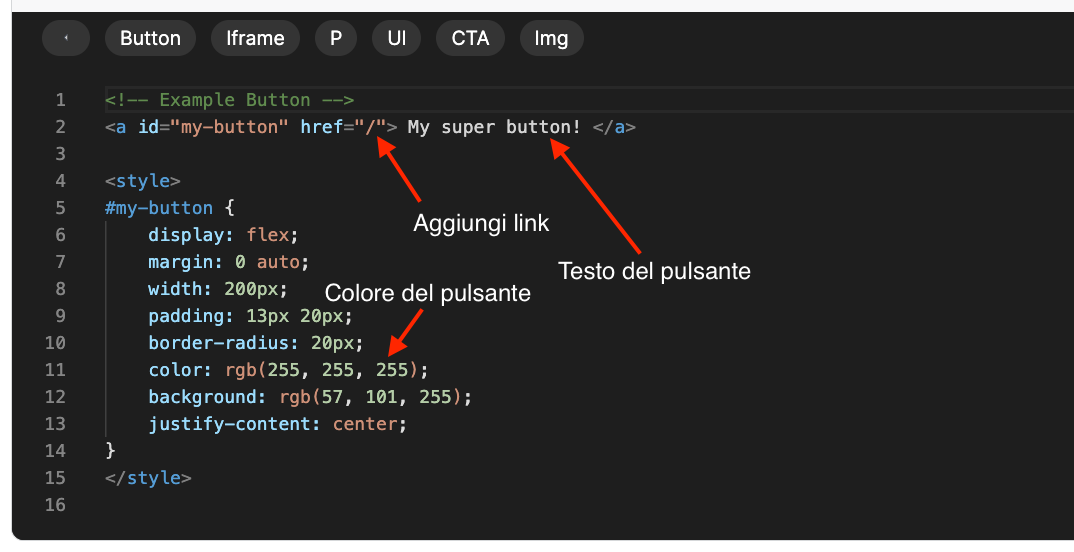
Task: Click the "my-button" id attribute value
Action: point(230,127)
